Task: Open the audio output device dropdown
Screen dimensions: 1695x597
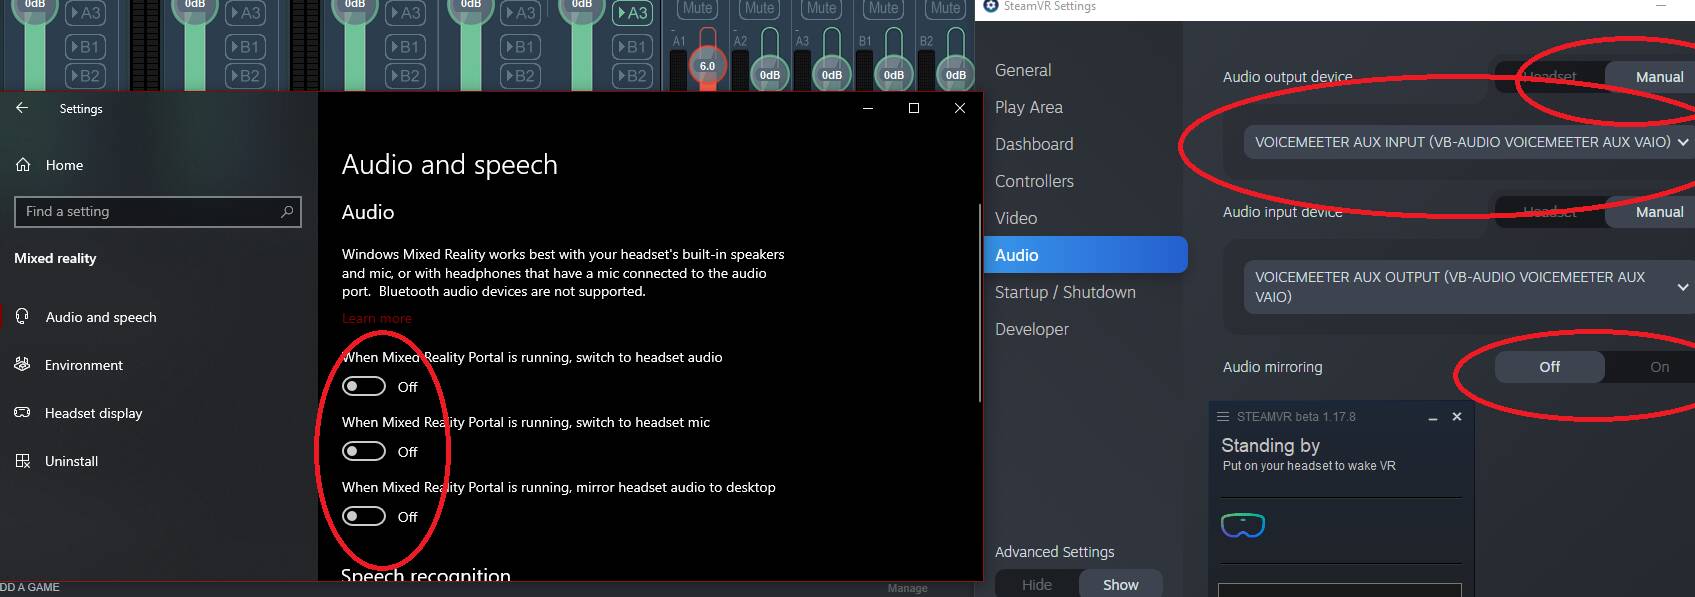Action: tap(1469, 142)
